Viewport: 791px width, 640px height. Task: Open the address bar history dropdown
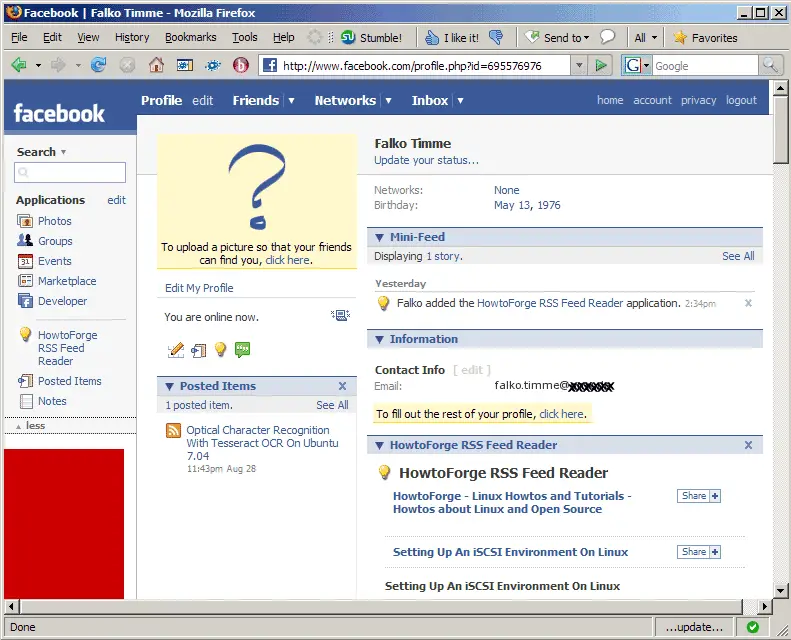coord(579,65)
